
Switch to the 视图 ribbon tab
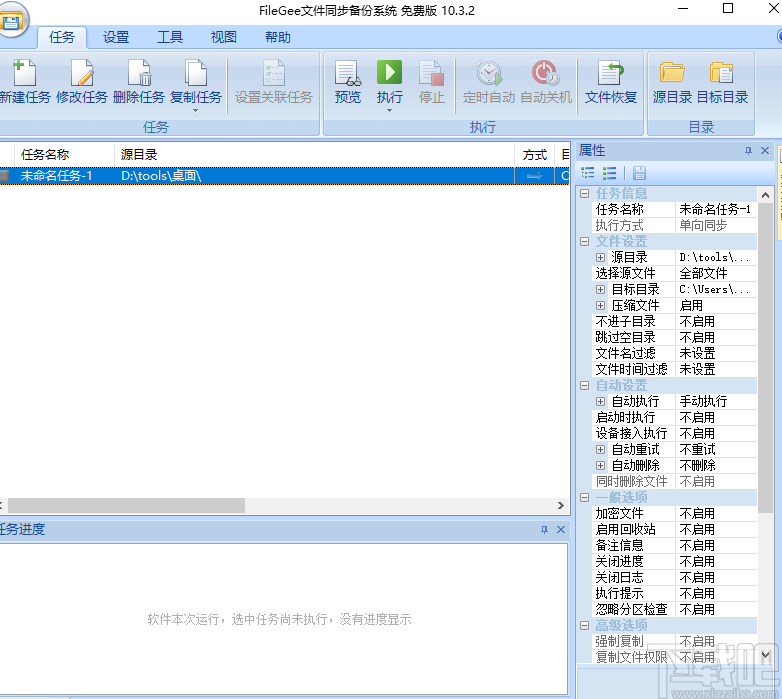[x=223, y=37]
